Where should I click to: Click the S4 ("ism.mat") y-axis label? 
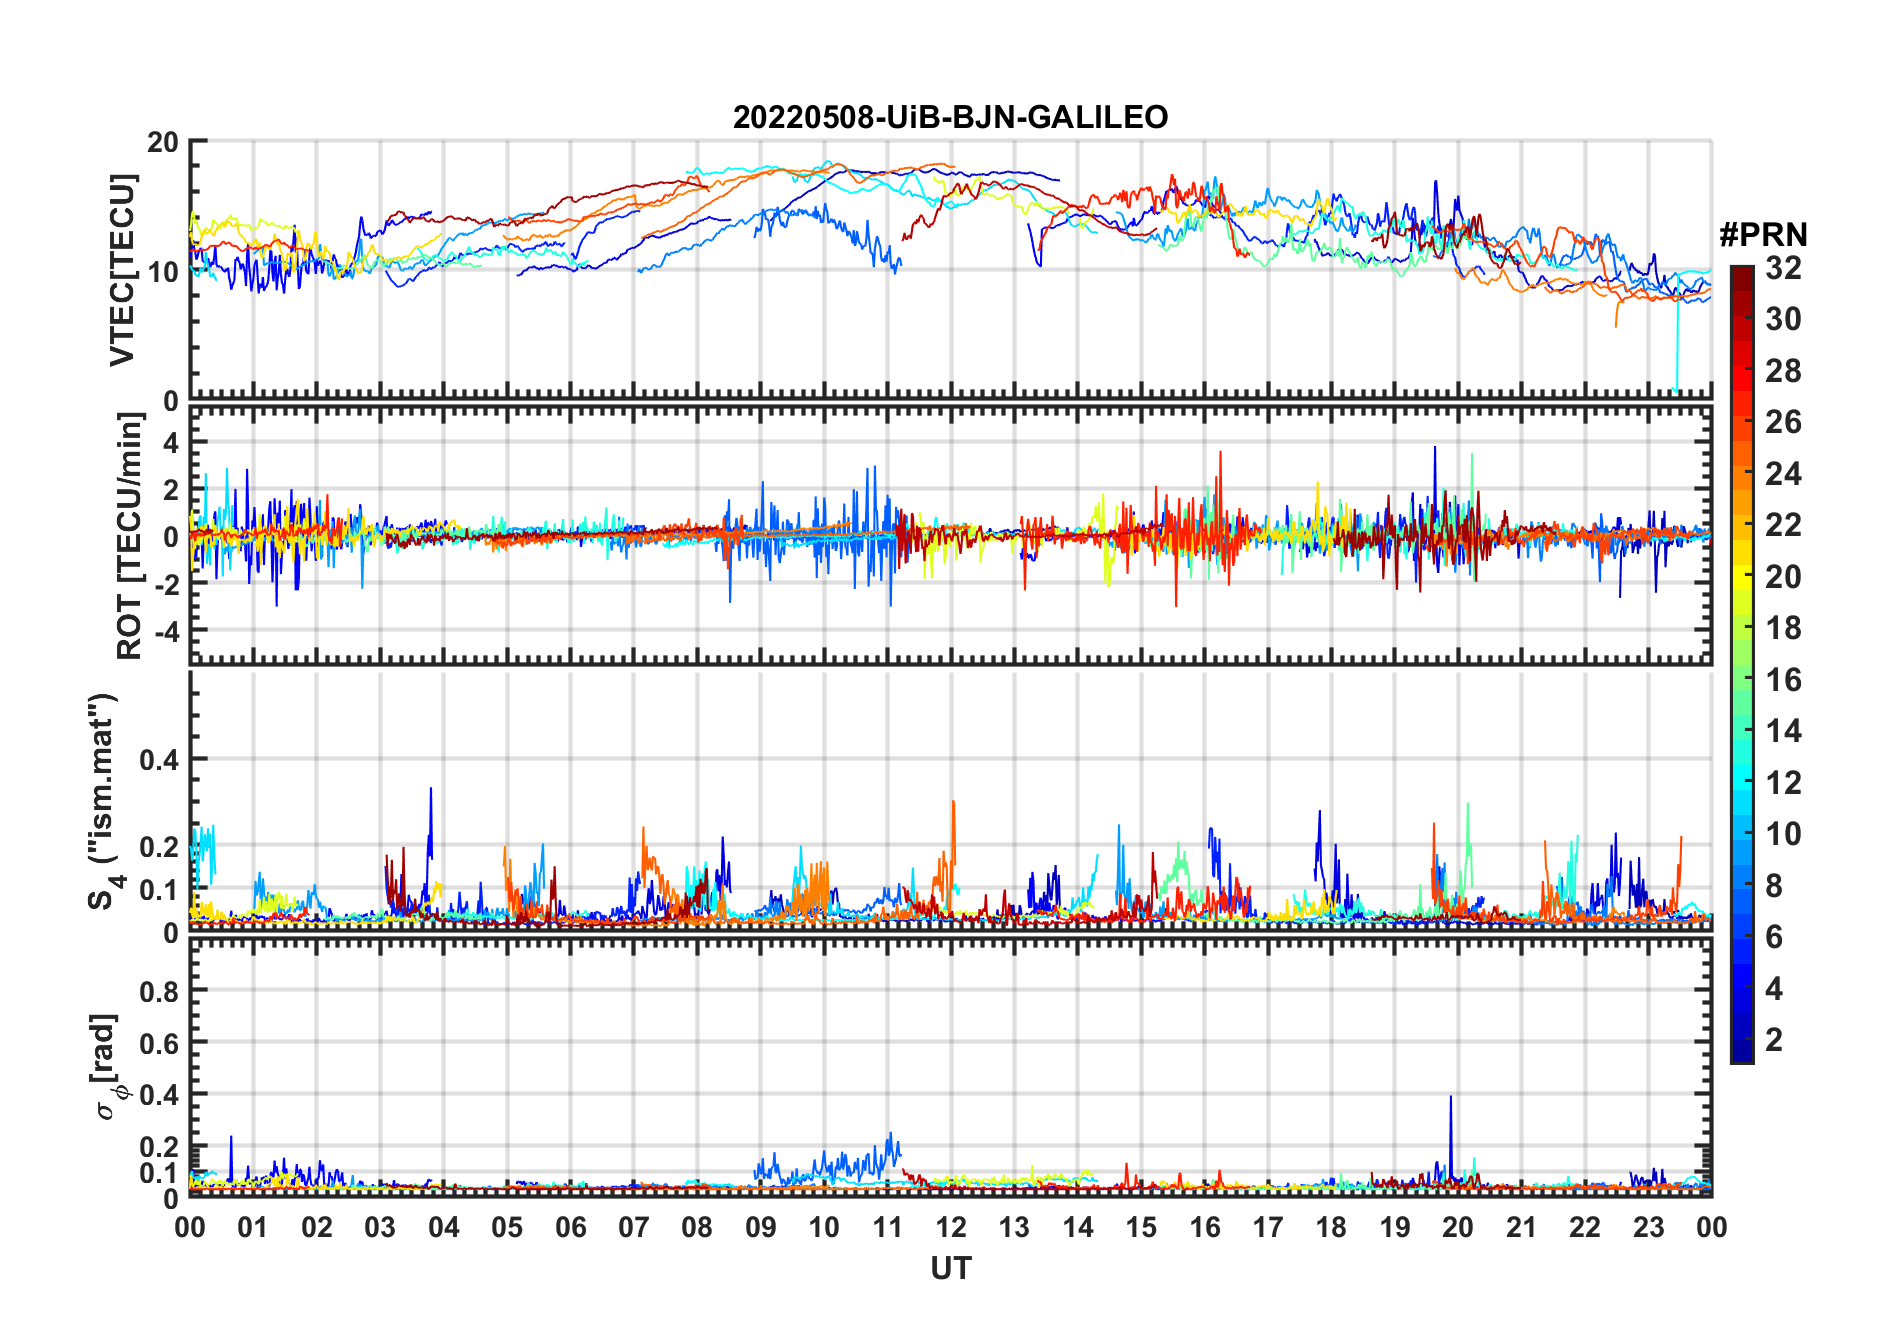(104, 801)
